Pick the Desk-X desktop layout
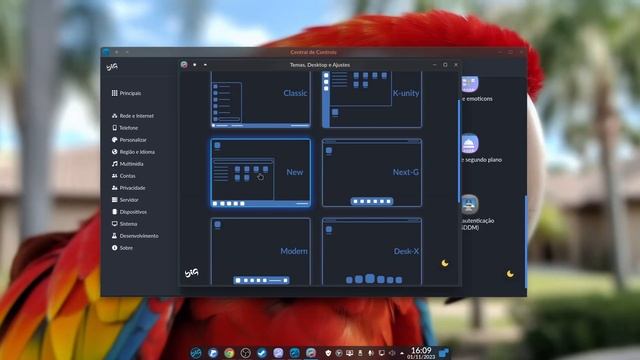640x360 pixels. (x=372, y=251)
